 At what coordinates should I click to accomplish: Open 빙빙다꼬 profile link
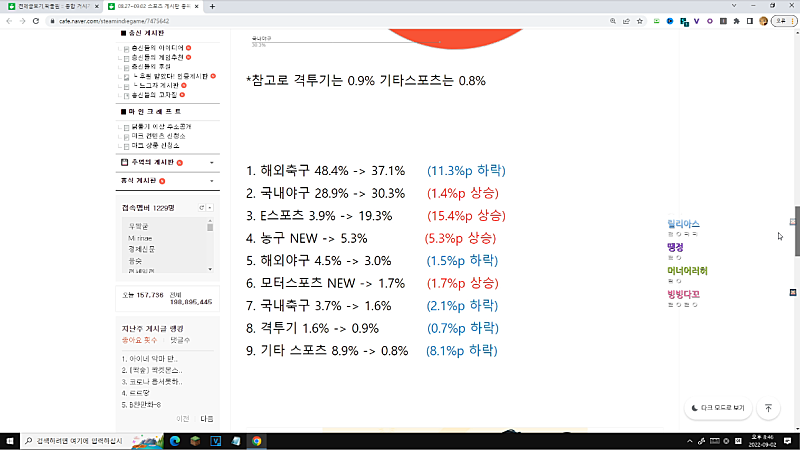tap(683, 294)
